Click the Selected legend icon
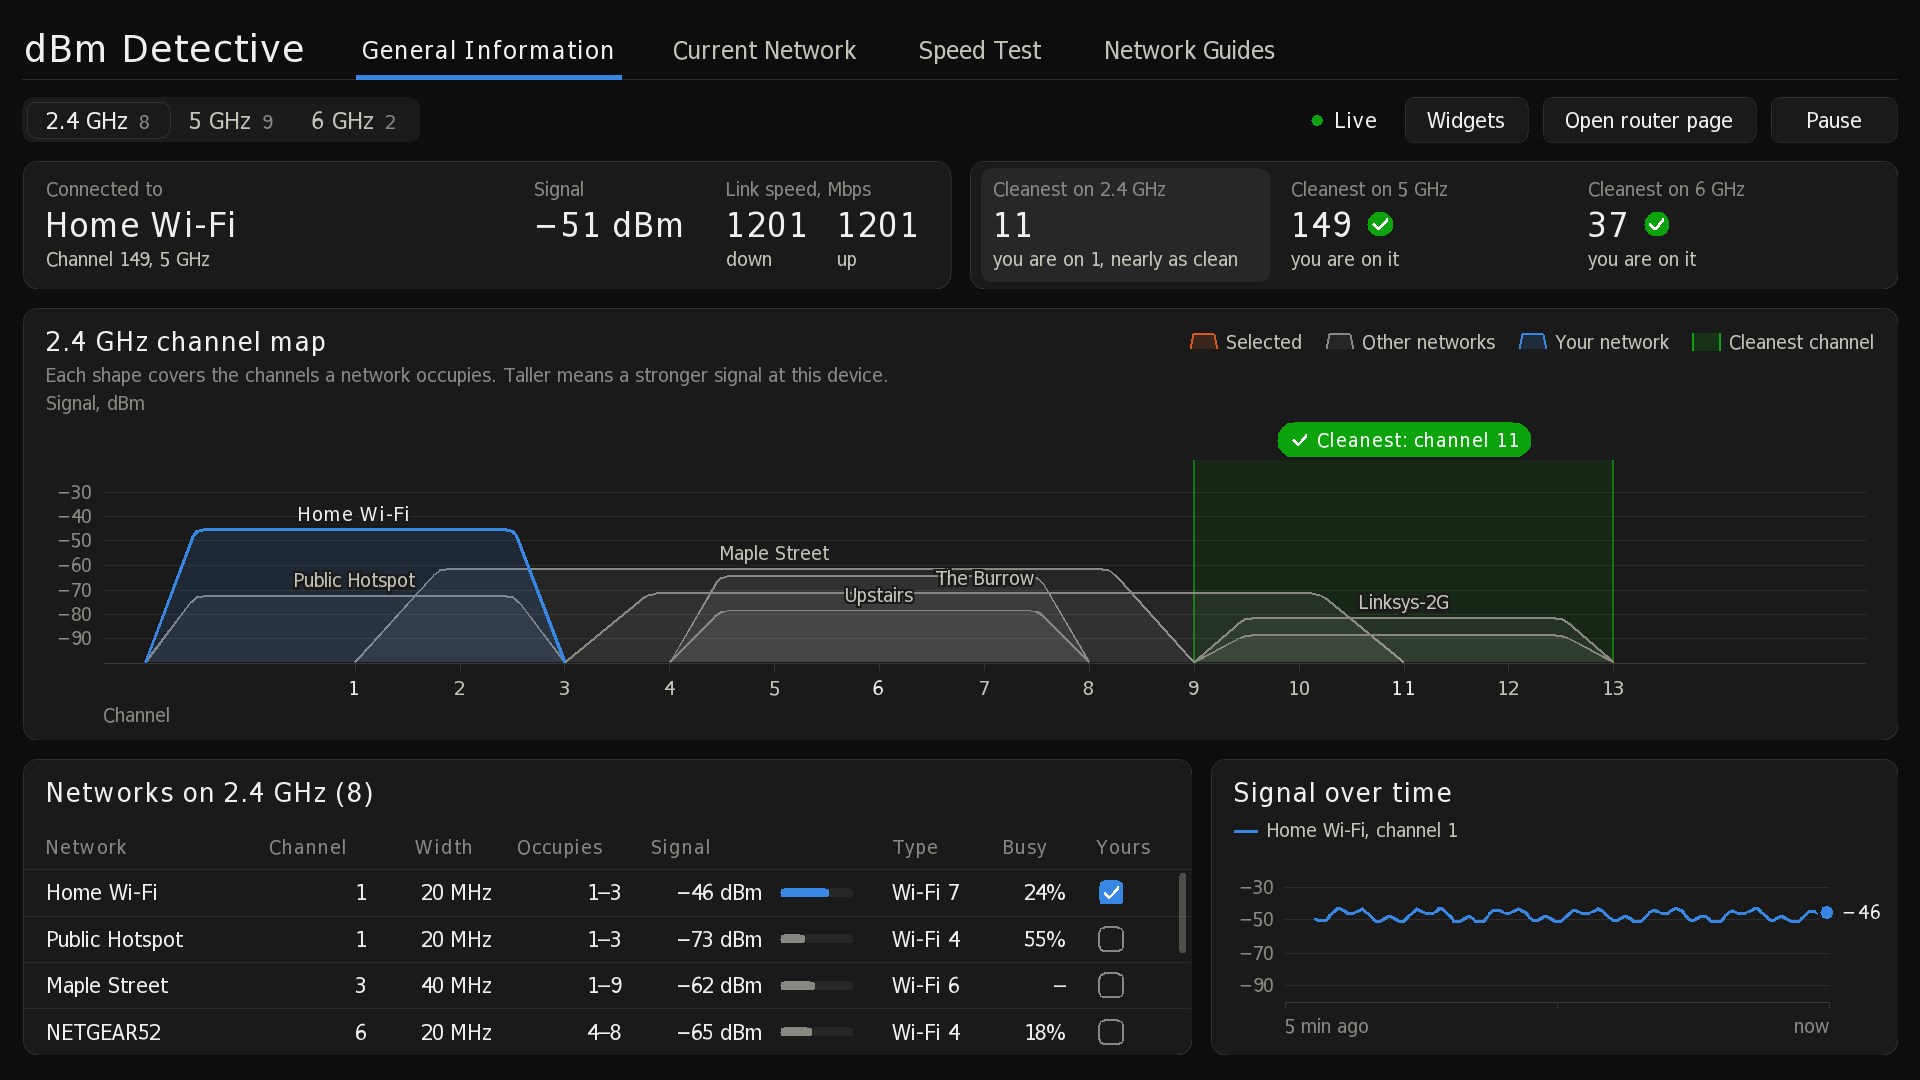 [1203, 342]
